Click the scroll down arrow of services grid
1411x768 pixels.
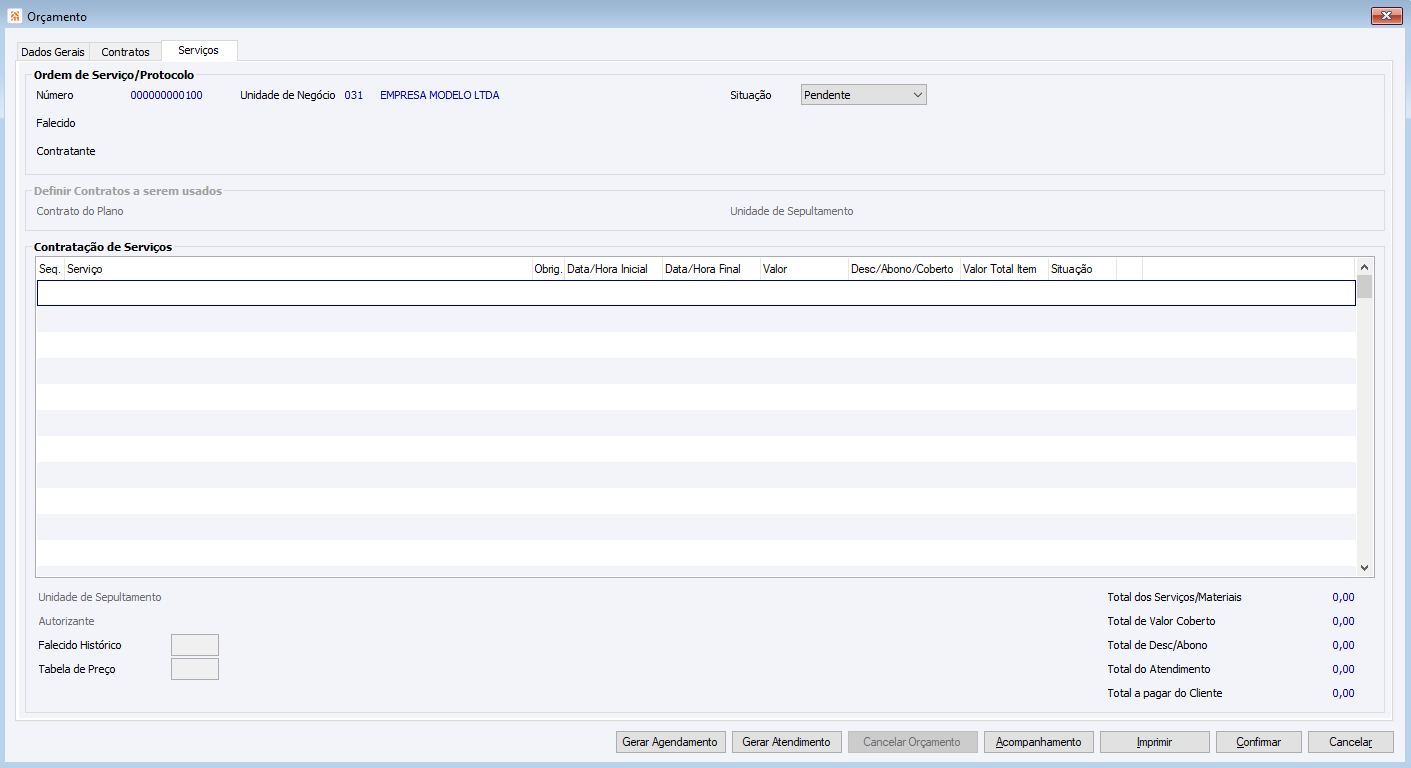[1364, 567]
